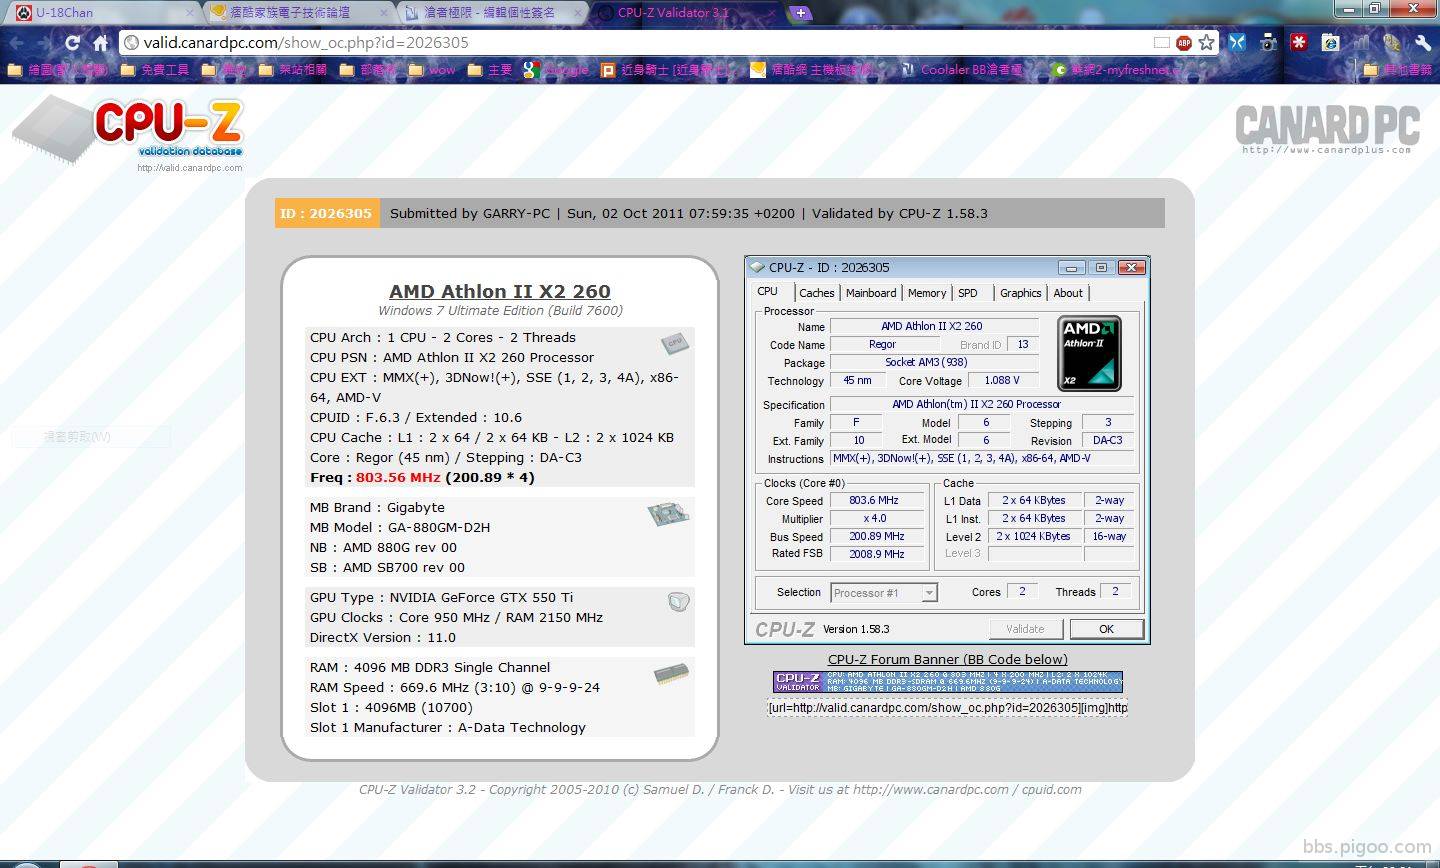Open the 其他書籤 bookmarks folder

click(x=1398, y=70)
